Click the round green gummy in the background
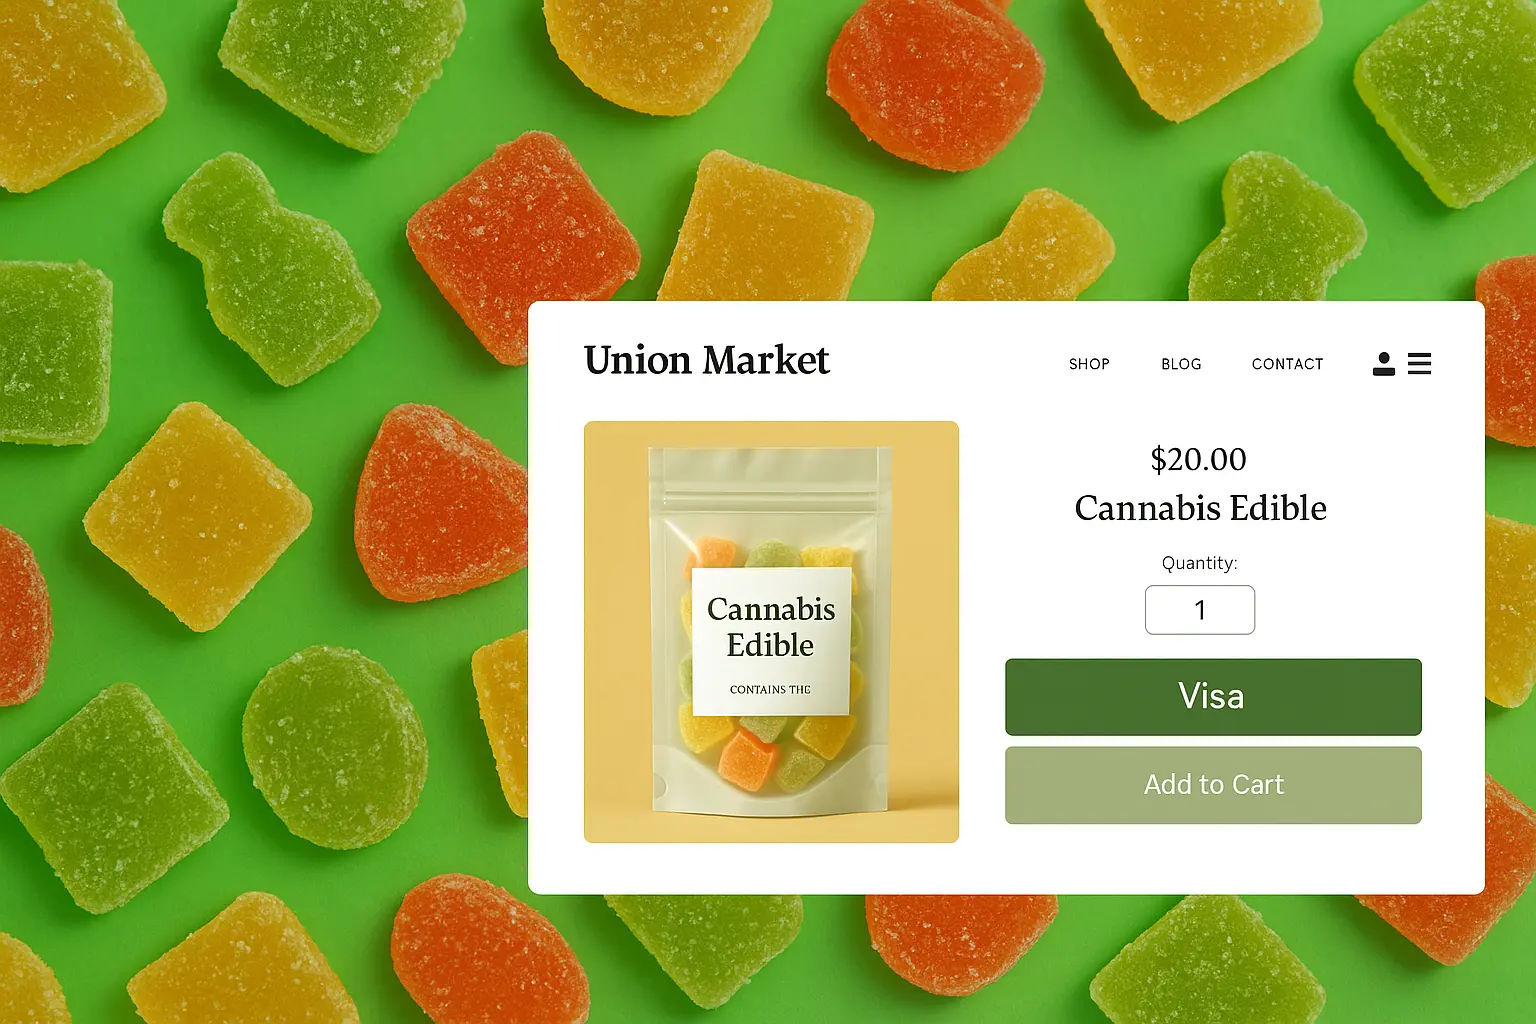 (335, 746)
